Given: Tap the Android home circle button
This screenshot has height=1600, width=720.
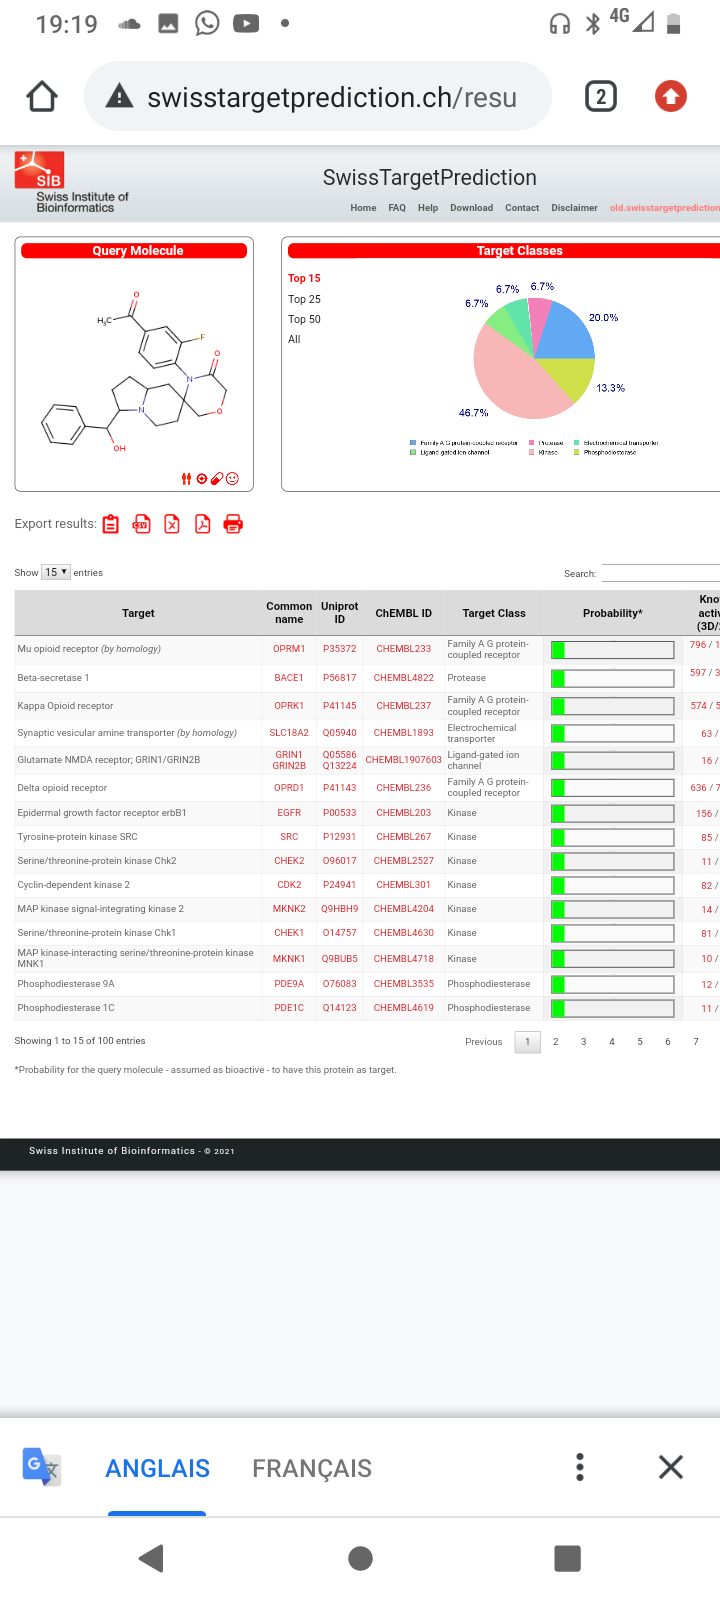Looking at the screenshot, I should pos(360,1558).
